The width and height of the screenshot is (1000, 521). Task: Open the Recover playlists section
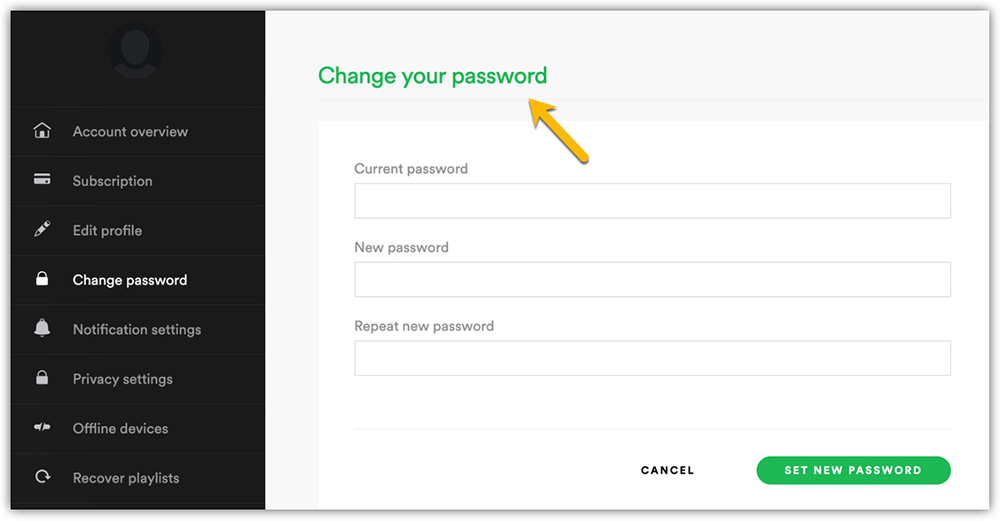click(126, 478)
